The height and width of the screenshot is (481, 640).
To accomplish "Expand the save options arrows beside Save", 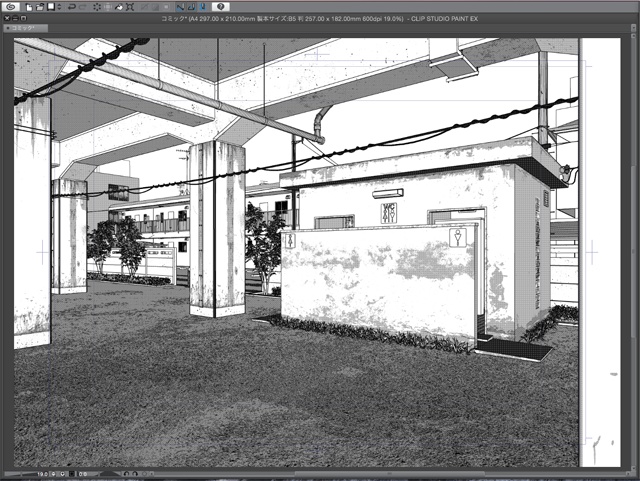I will [x=59, y=7].
